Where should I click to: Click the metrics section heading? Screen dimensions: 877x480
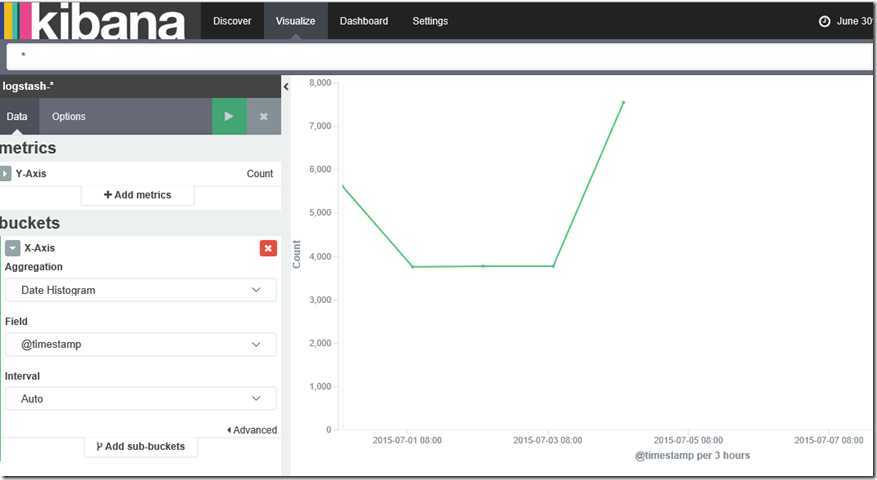28,148
